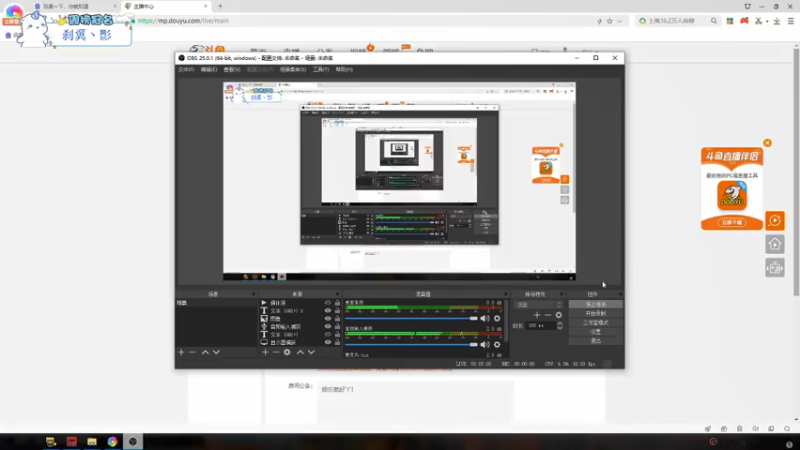This screenshot has height=450, width=800.
Task: Click the desktop audio volume slider
Action: click(411, 318)
